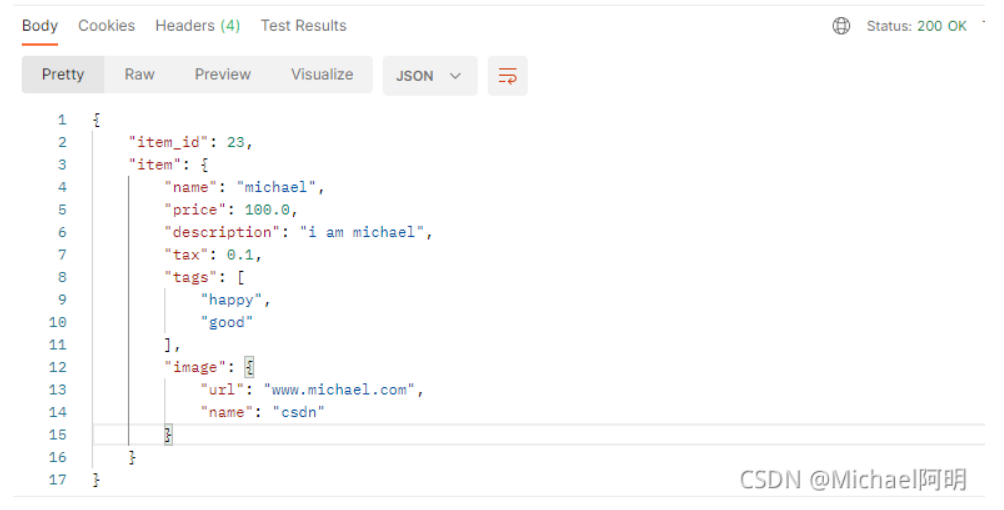This screenshot has height=510, width=1004.
Task: Click the wrap lines icon
Action: click(507, 76)
